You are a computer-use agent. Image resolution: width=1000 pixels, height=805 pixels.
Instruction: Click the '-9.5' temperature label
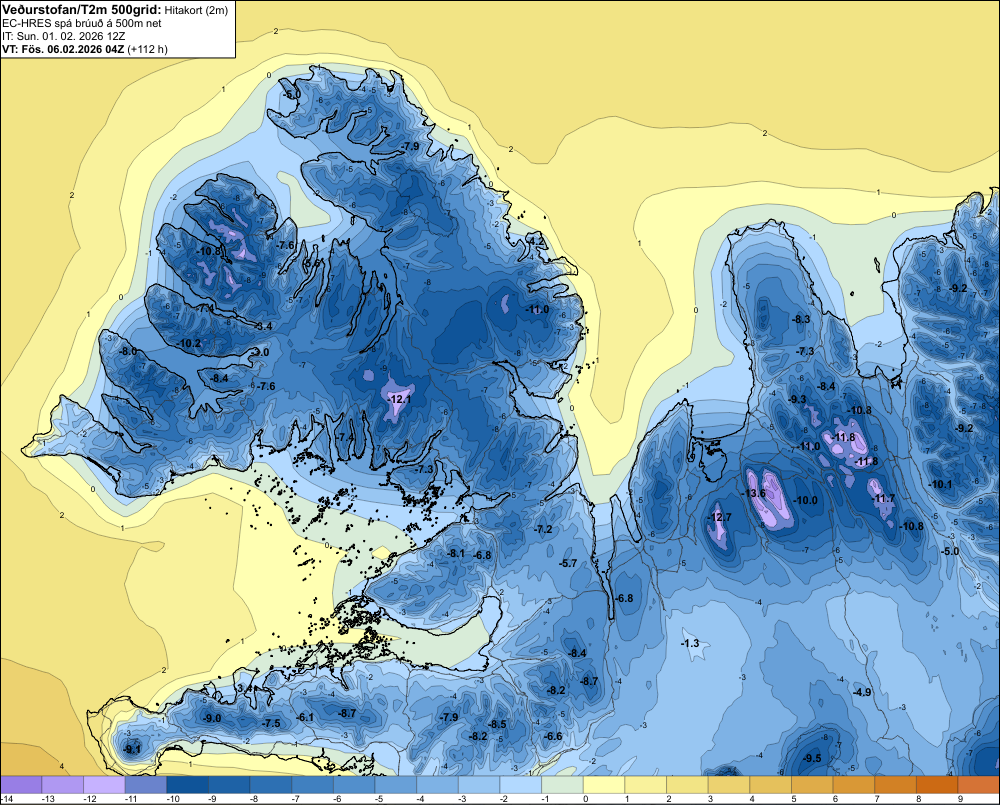point(812,758)
